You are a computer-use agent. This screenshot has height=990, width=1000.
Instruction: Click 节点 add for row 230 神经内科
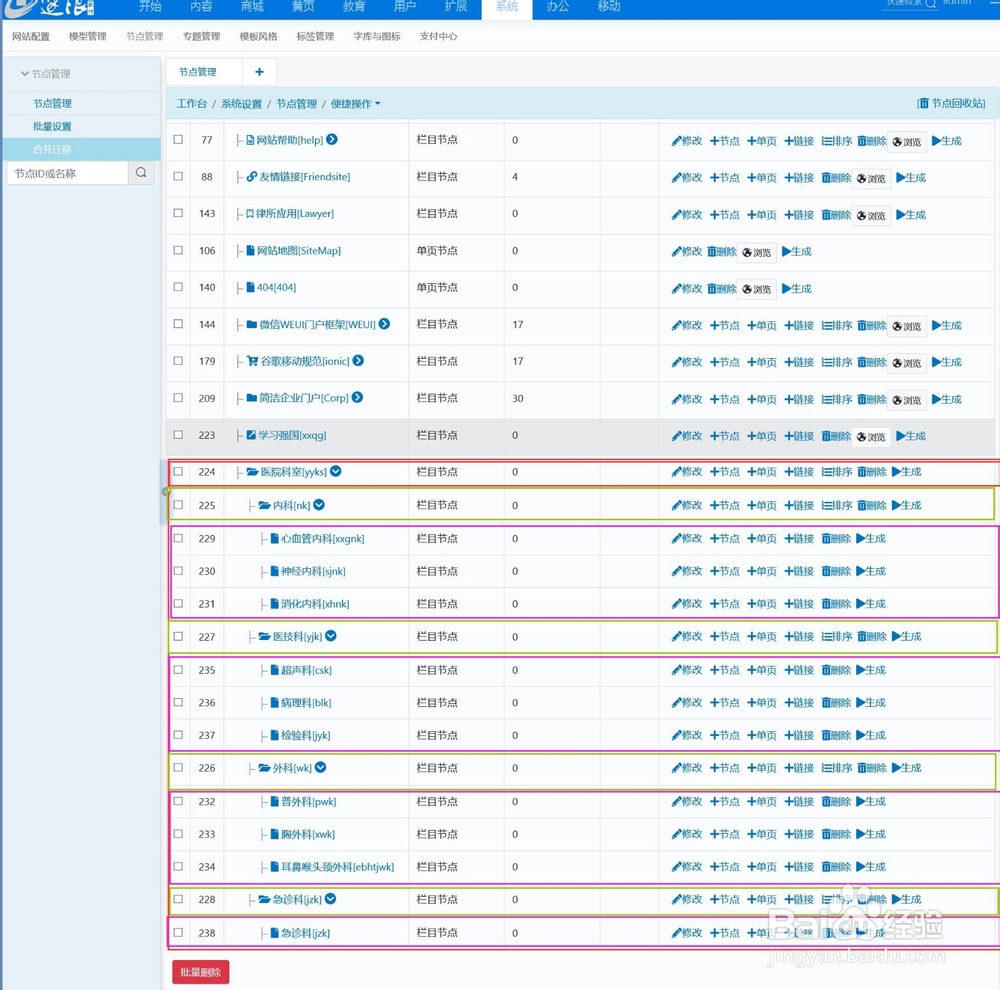tap(724, 571)
